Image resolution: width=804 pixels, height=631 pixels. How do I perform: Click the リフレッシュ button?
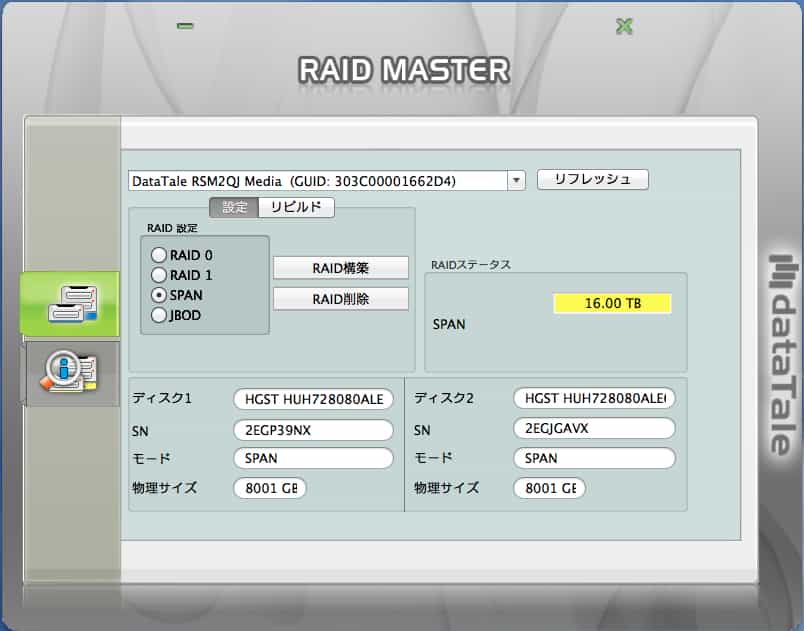(593, 179)
